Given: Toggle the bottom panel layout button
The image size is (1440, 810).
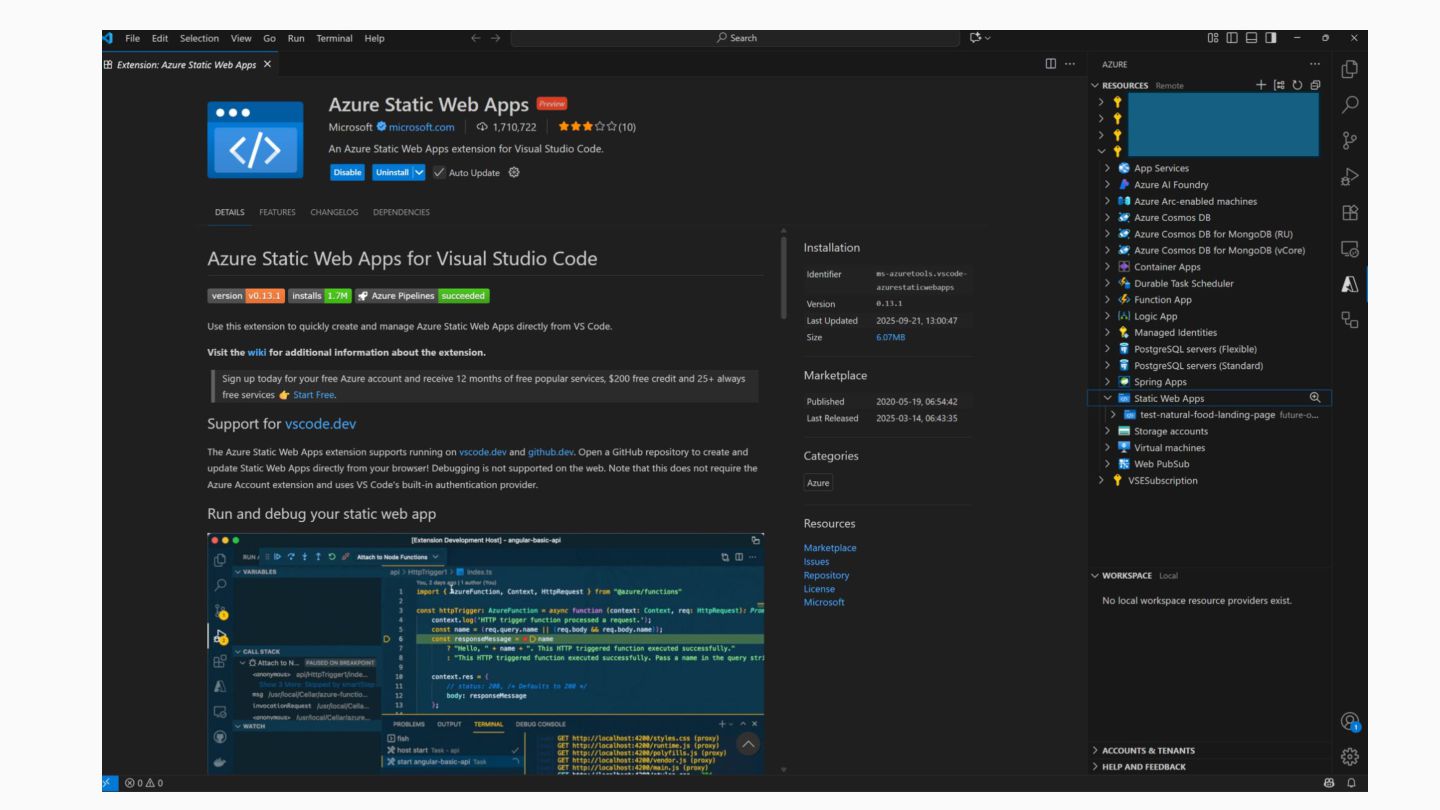Looking at the screenshot, I should pyautogui.click(x=1251, y=38).
